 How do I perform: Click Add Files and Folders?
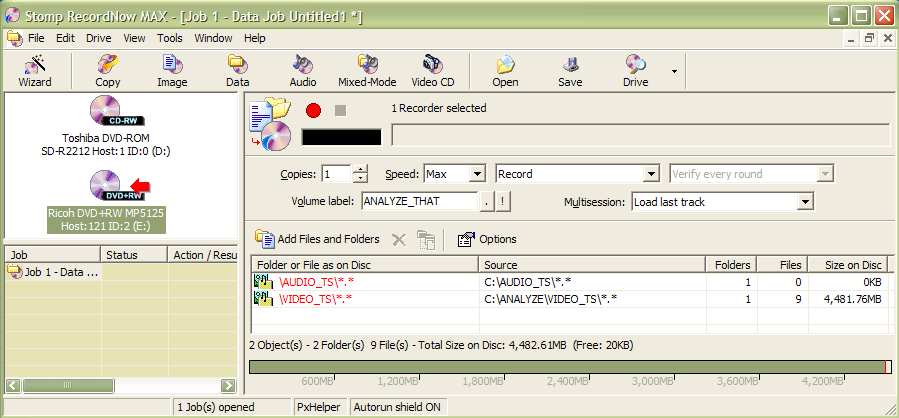click(x=318, y=239)
